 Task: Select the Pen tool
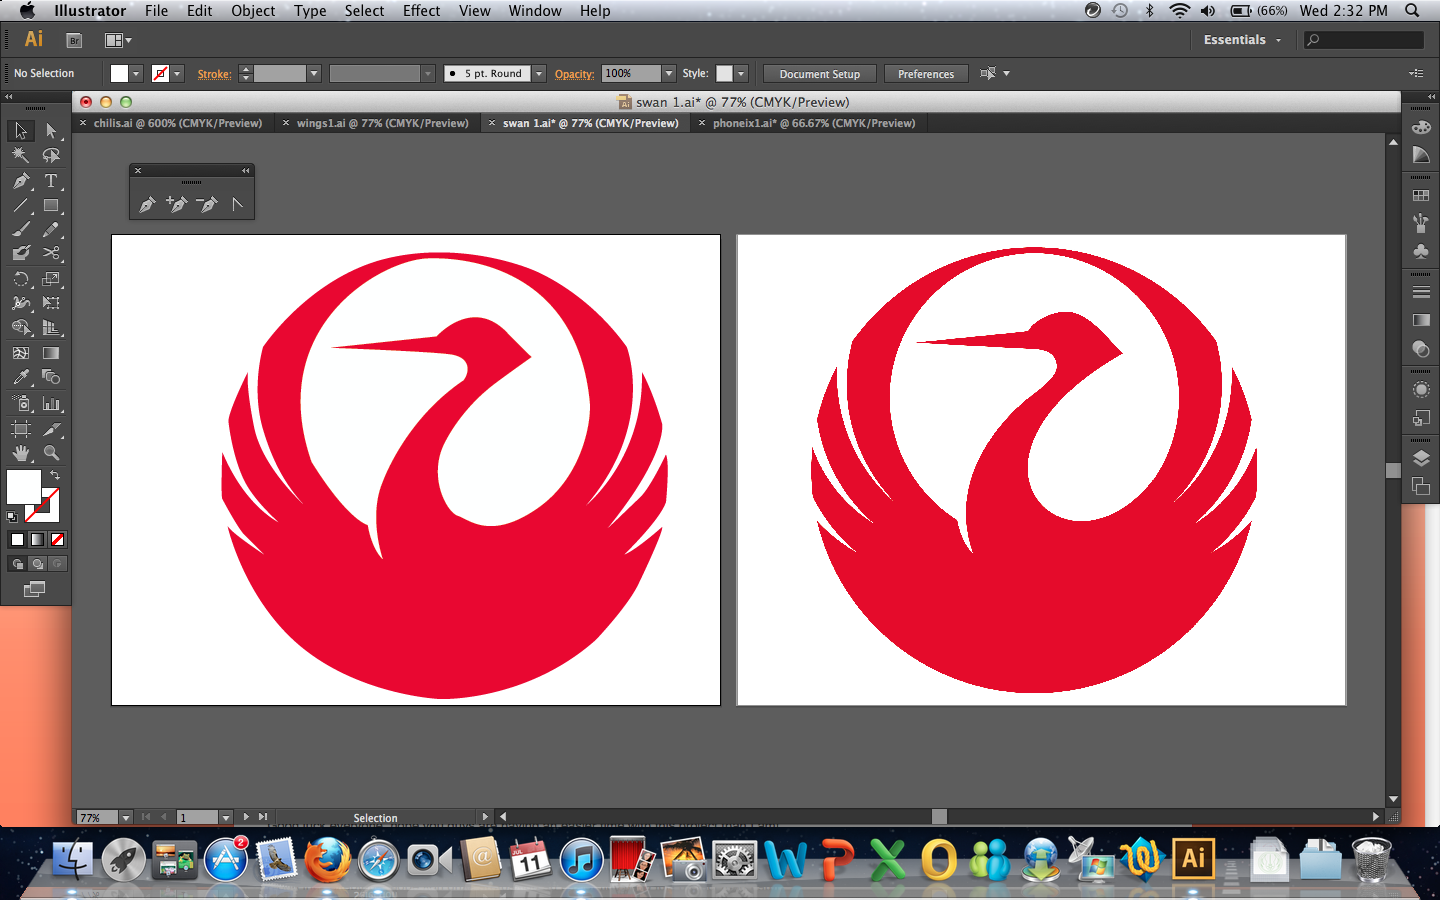[x=20, y=180]
